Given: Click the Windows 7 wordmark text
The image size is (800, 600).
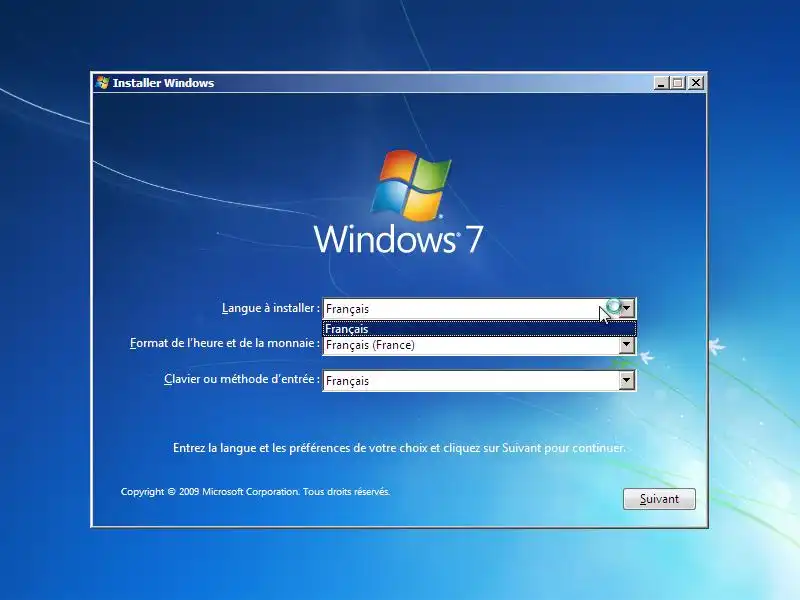Looking at the screenshot, I should click(398, 239).
